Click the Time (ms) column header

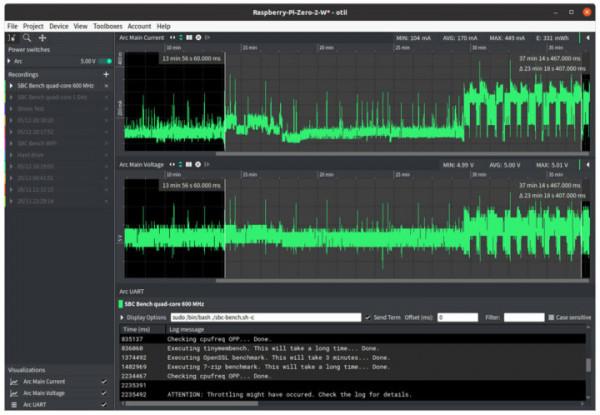[137, 329]
